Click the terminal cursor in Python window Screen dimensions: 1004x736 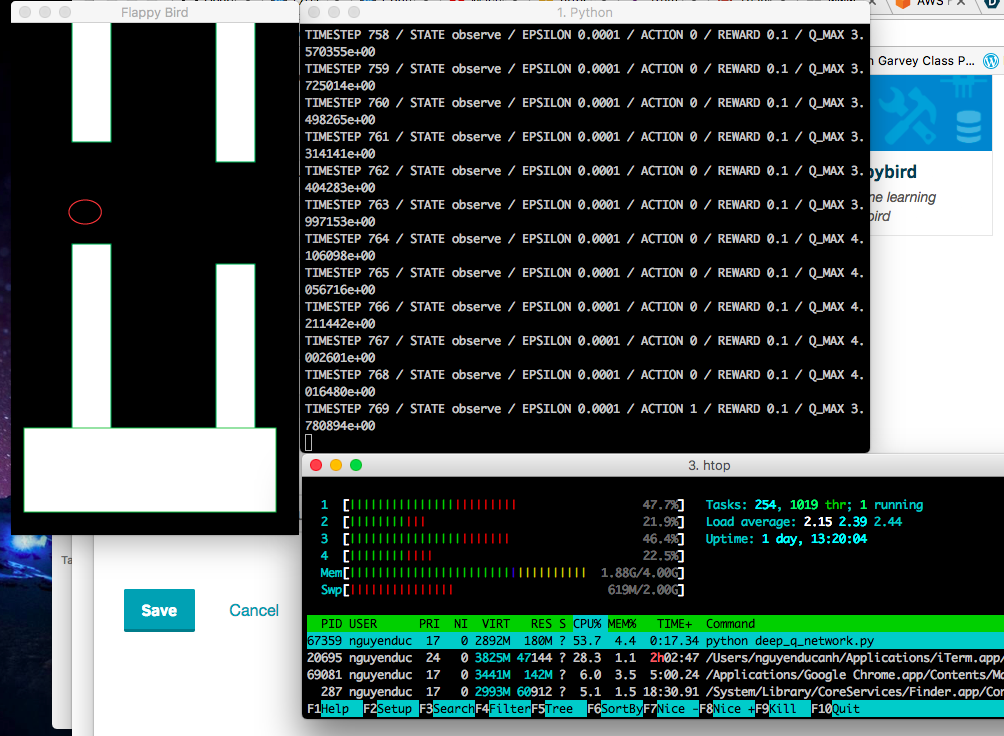pyautogui.click(x=309, y=442)
